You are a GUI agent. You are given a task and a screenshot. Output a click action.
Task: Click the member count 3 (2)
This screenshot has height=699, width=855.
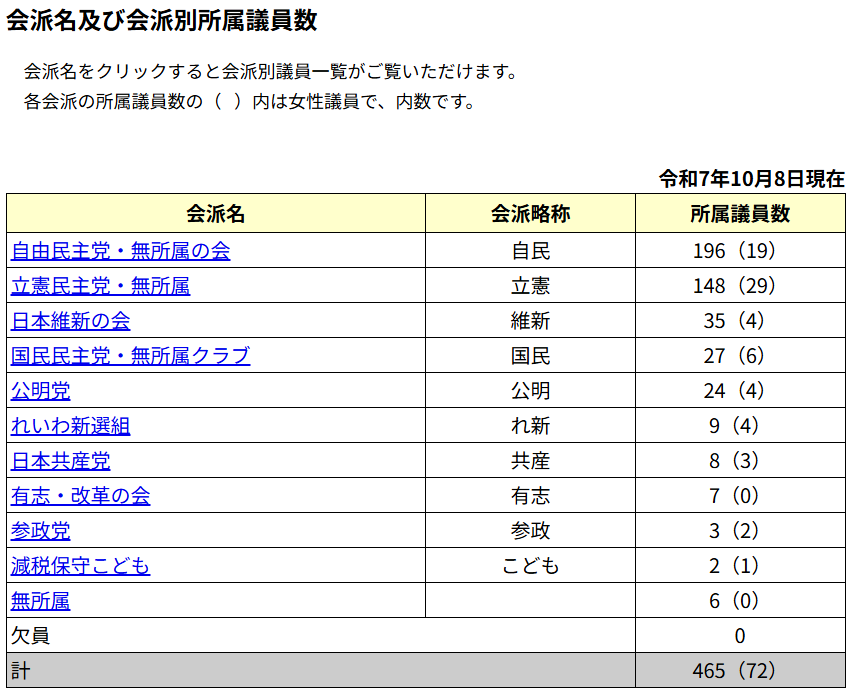(734, 531)
